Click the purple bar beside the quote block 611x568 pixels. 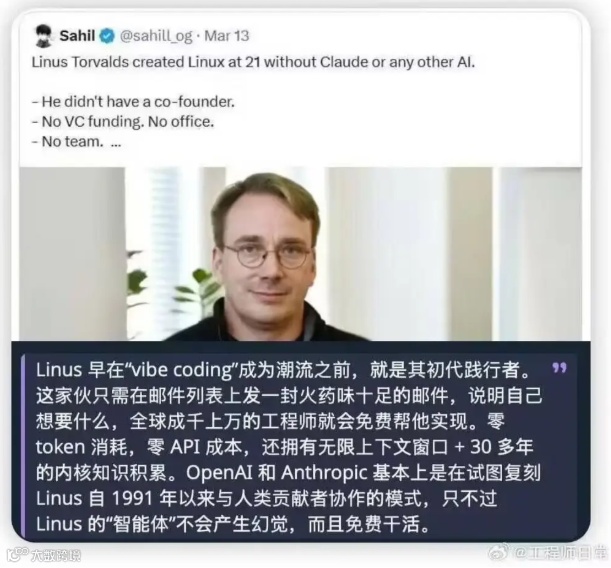[23, 446]
